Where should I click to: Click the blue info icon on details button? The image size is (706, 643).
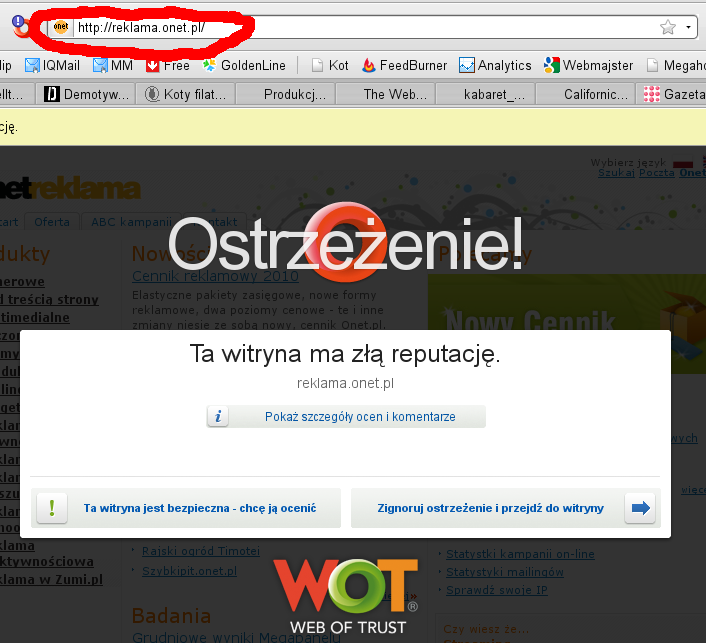point(218,417)
